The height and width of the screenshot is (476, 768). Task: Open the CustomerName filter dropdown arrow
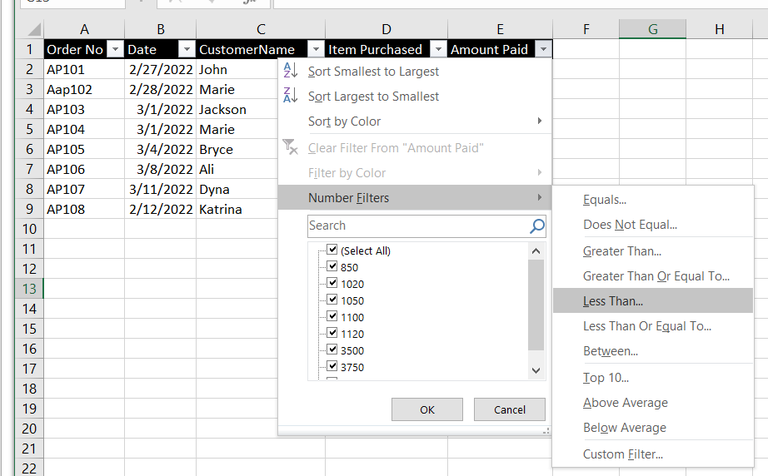(x=315, y=49)
